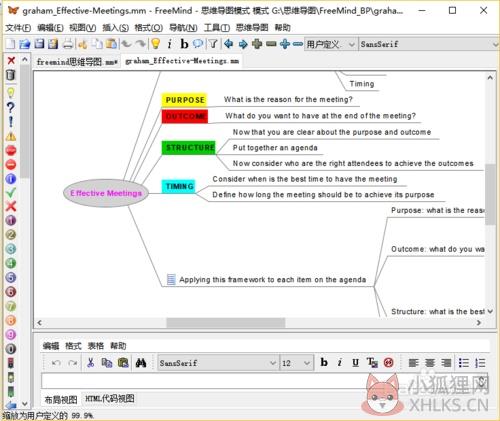500x421 pixels.
Task: Open the font size 12 dropdown
Action: pos(297,363)
